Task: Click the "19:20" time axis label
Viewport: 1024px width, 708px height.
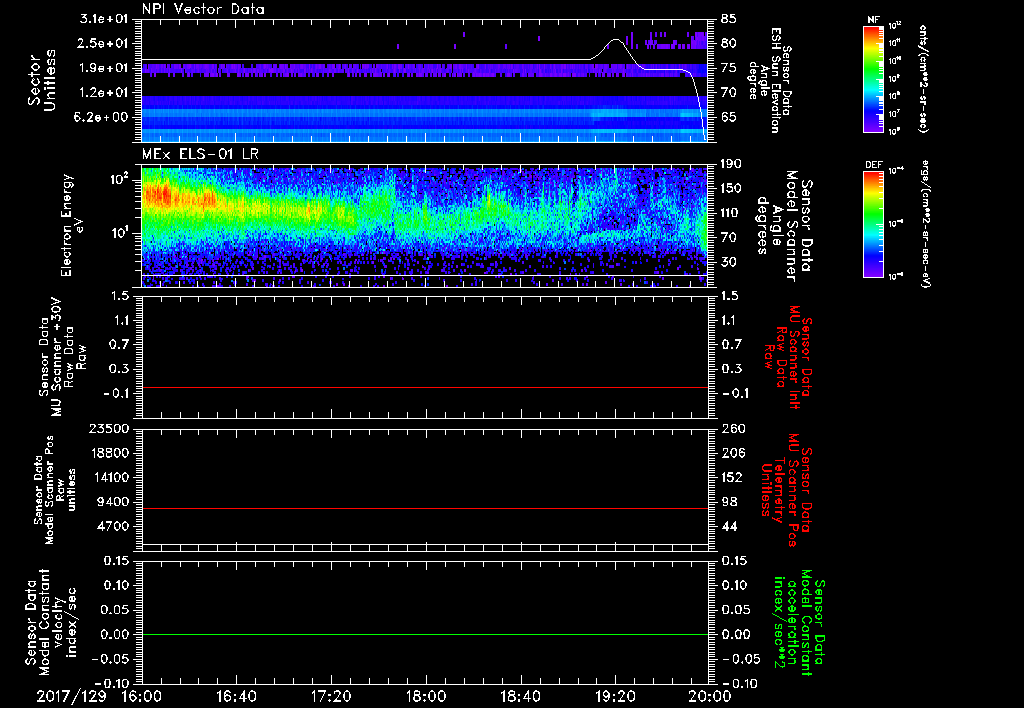Action: 615,696
